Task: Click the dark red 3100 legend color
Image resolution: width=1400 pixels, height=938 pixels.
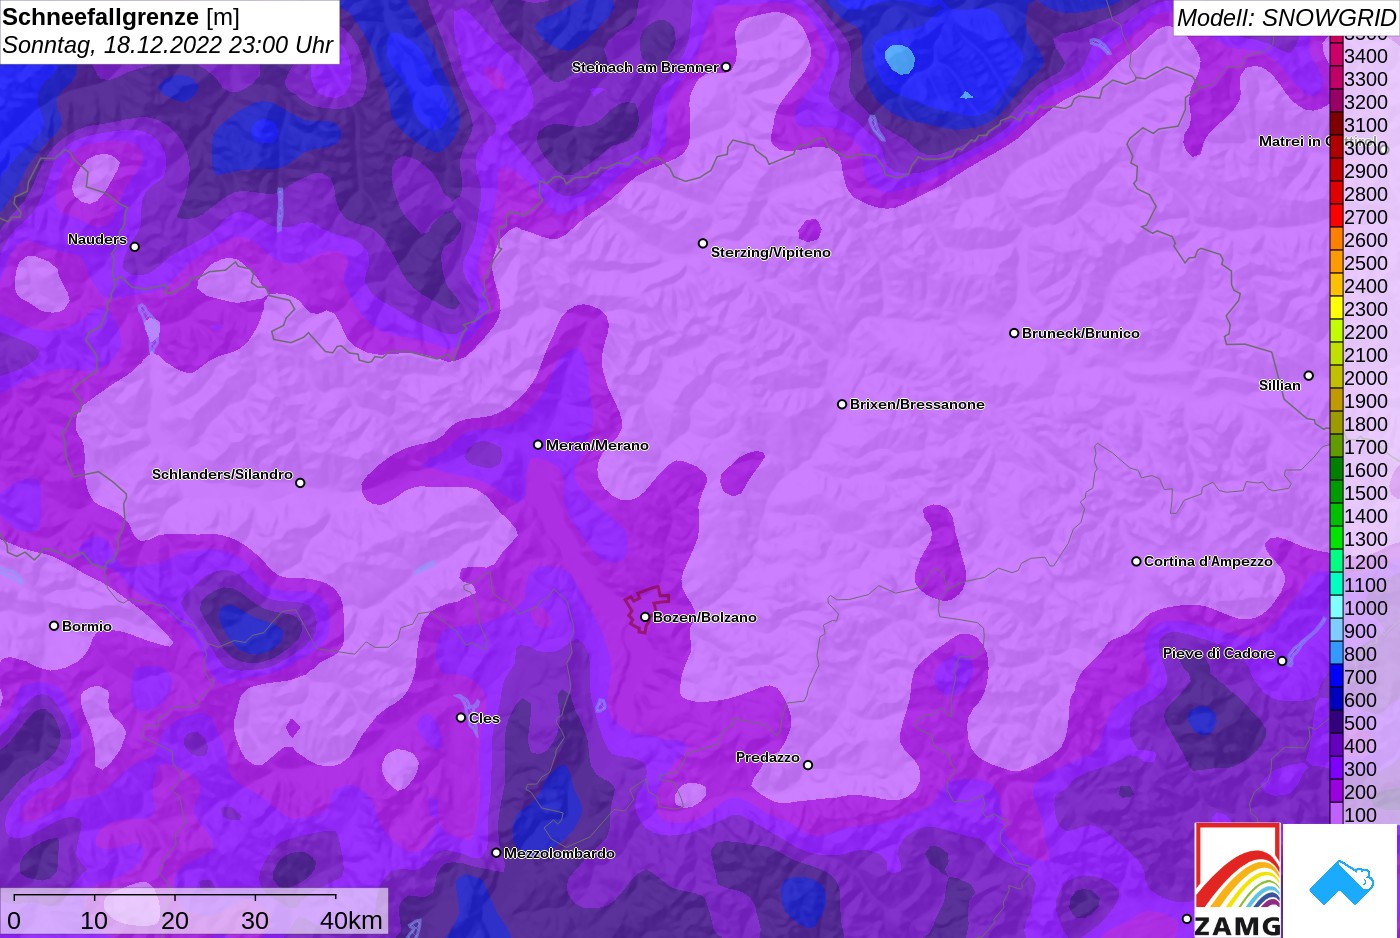Action: coord(1336,124)
